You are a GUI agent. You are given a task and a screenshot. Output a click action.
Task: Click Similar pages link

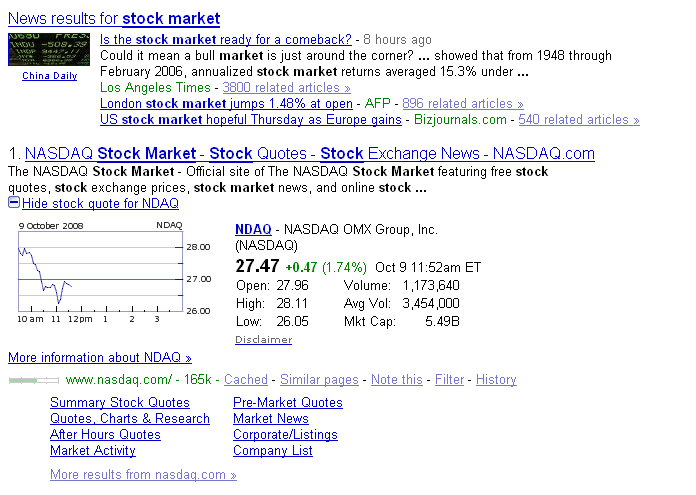tap(319, 380)
